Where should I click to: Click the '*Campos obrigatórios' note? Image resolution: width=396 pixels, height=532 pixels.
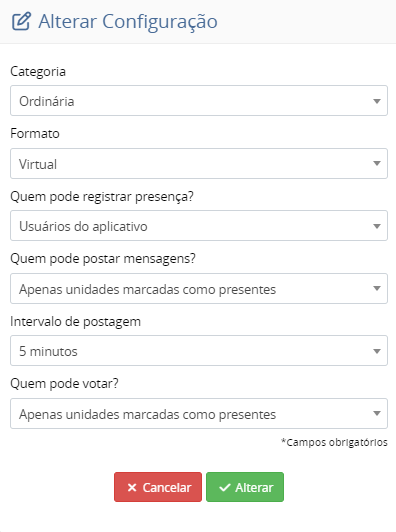tap(334, 442)
